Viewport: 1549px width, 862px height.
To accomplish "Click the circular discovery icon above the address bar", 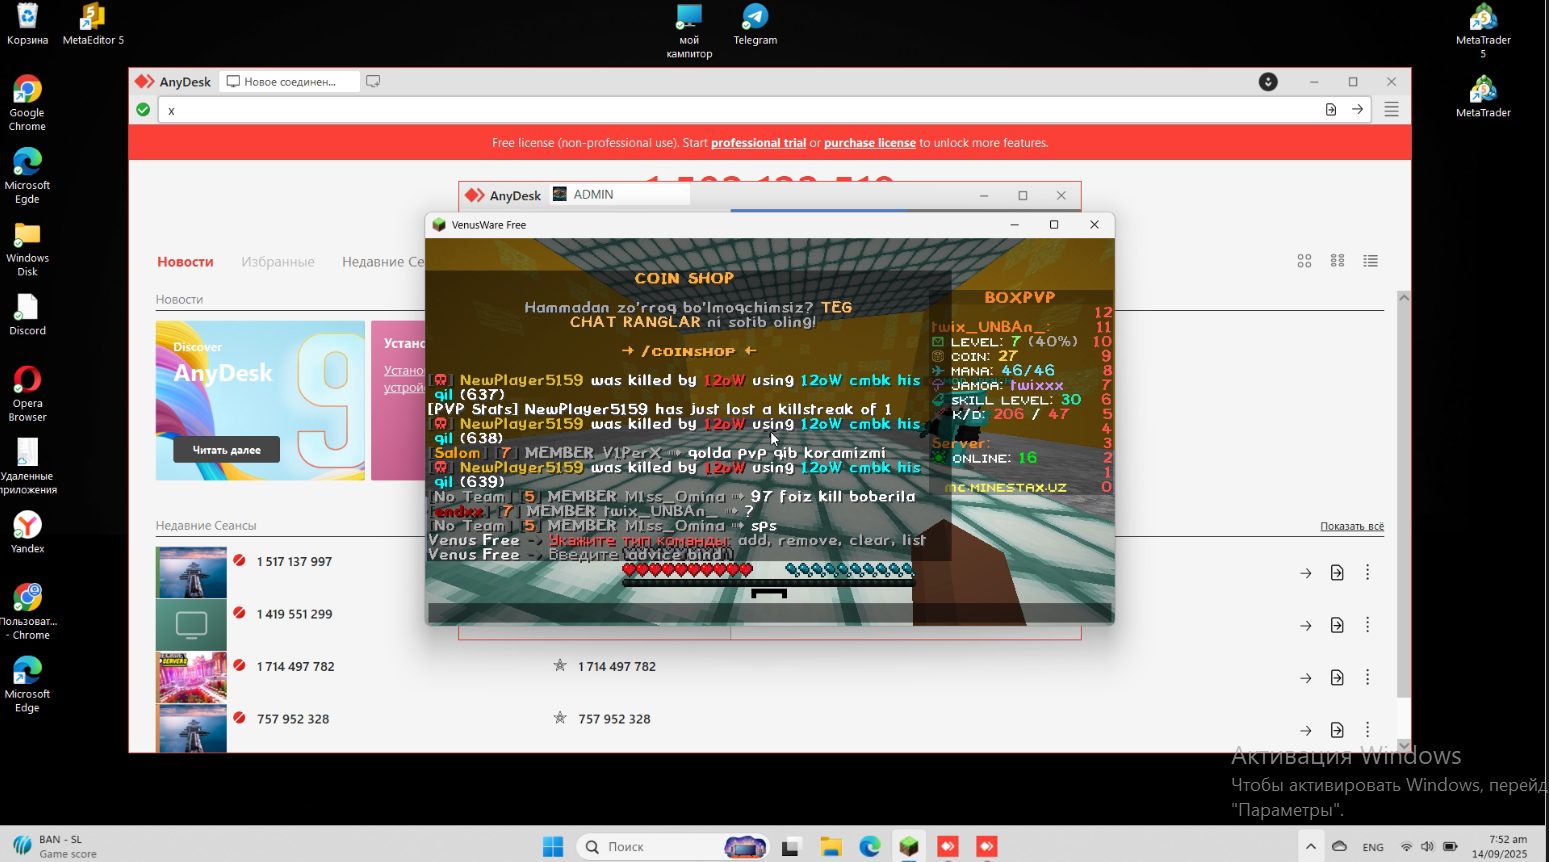I will click(x=1268, y=81).
